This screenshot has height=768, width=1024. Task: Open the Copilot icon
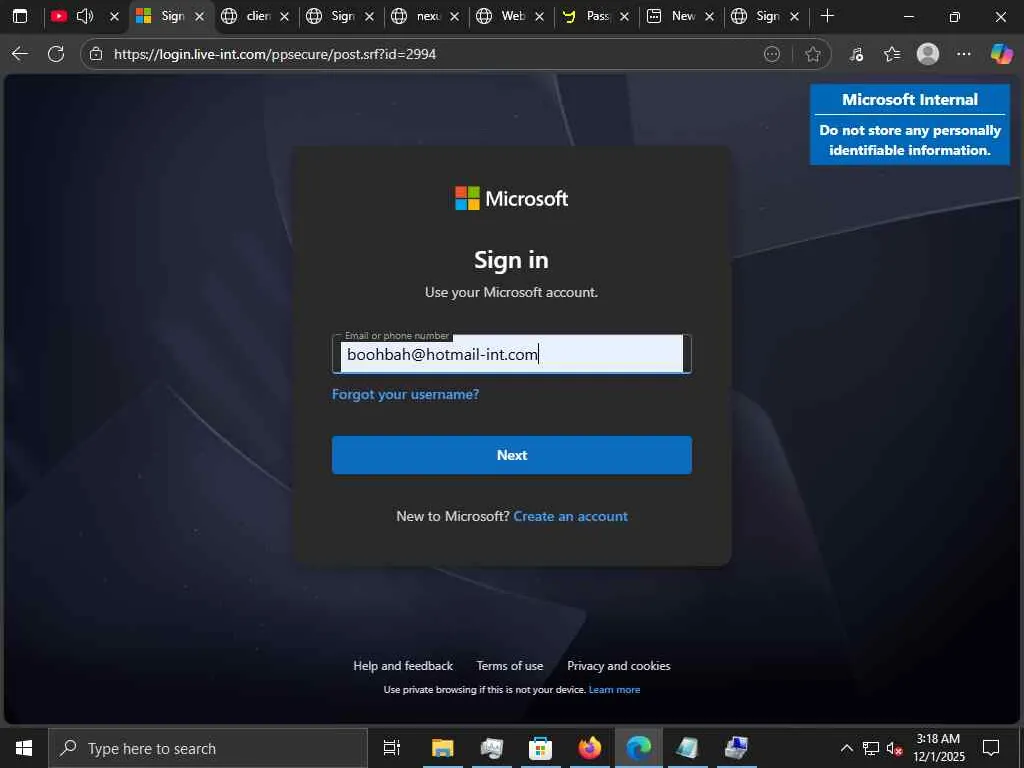pos(1001,54)
